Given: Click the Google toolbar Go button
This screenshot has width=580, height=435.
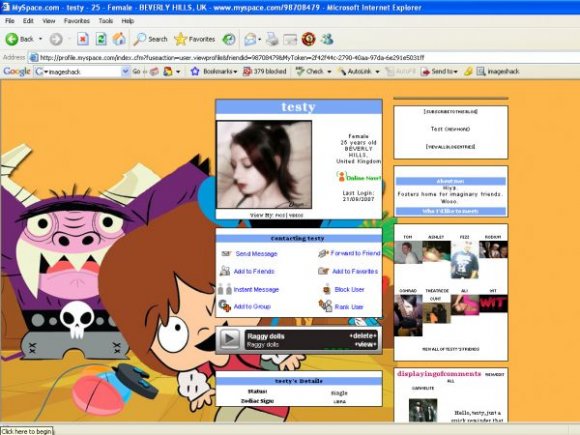Looking at the screenshot, I should [x=136, y=71].
